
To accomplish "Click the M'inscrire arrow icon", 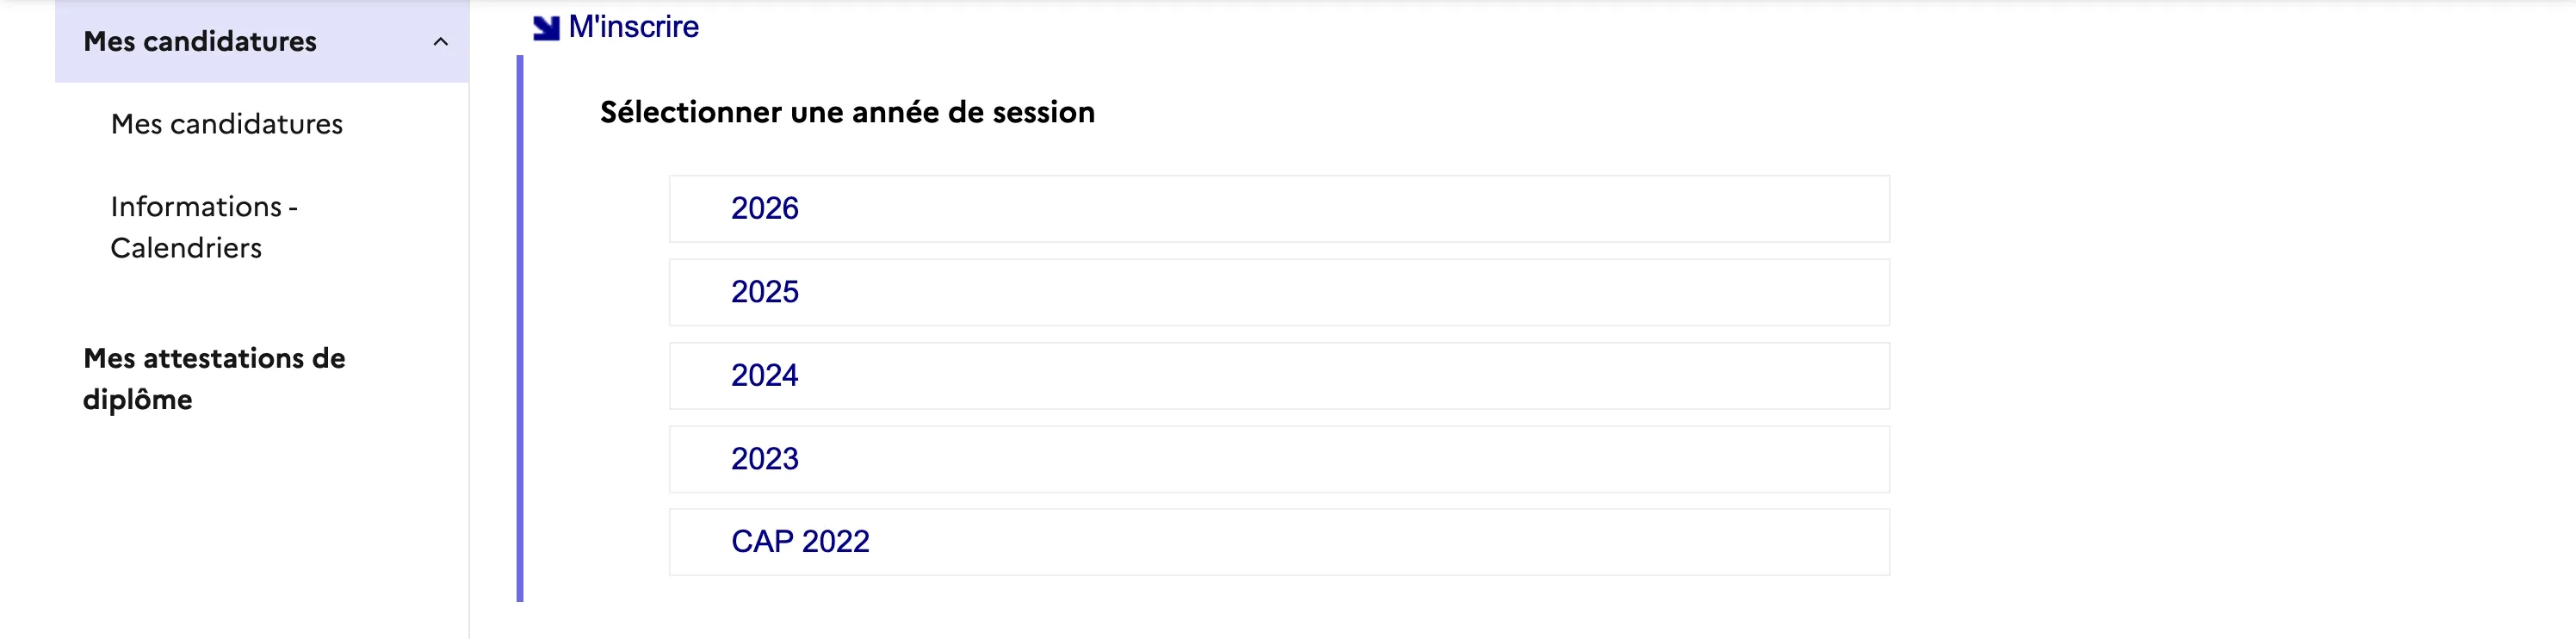I will coord(546,28).
